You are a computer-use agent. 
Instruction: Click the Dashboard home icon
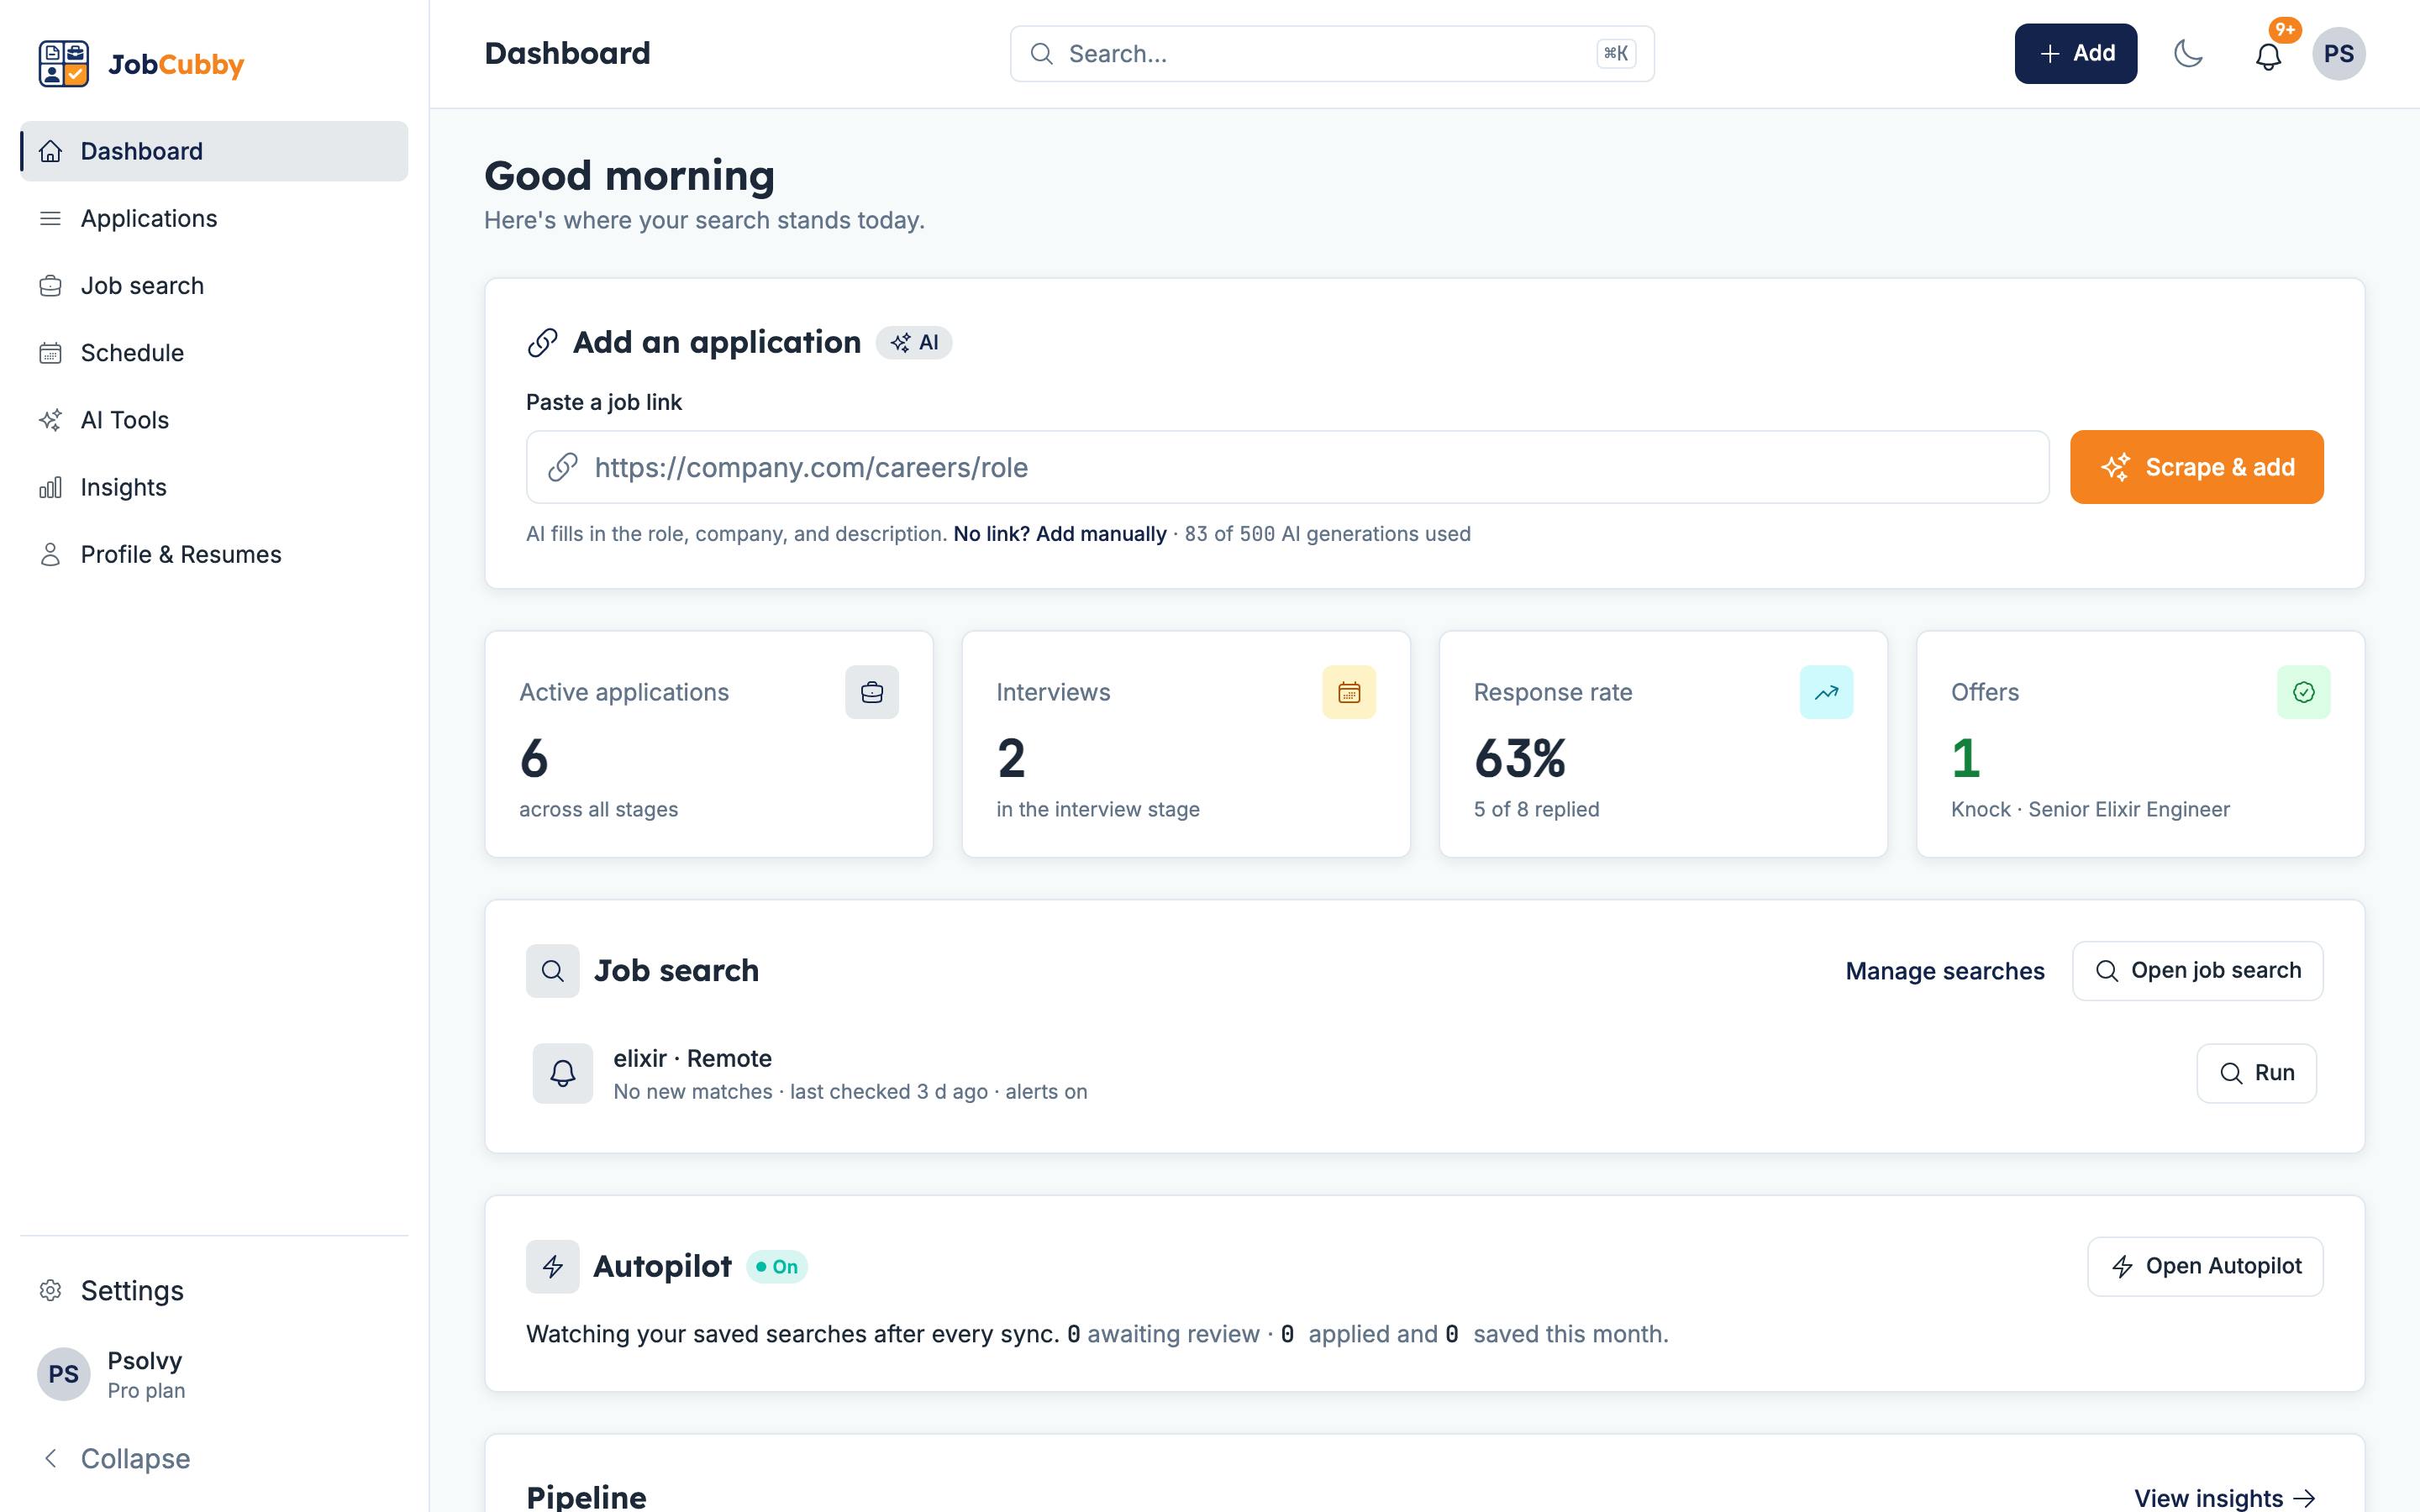point(50,151)
